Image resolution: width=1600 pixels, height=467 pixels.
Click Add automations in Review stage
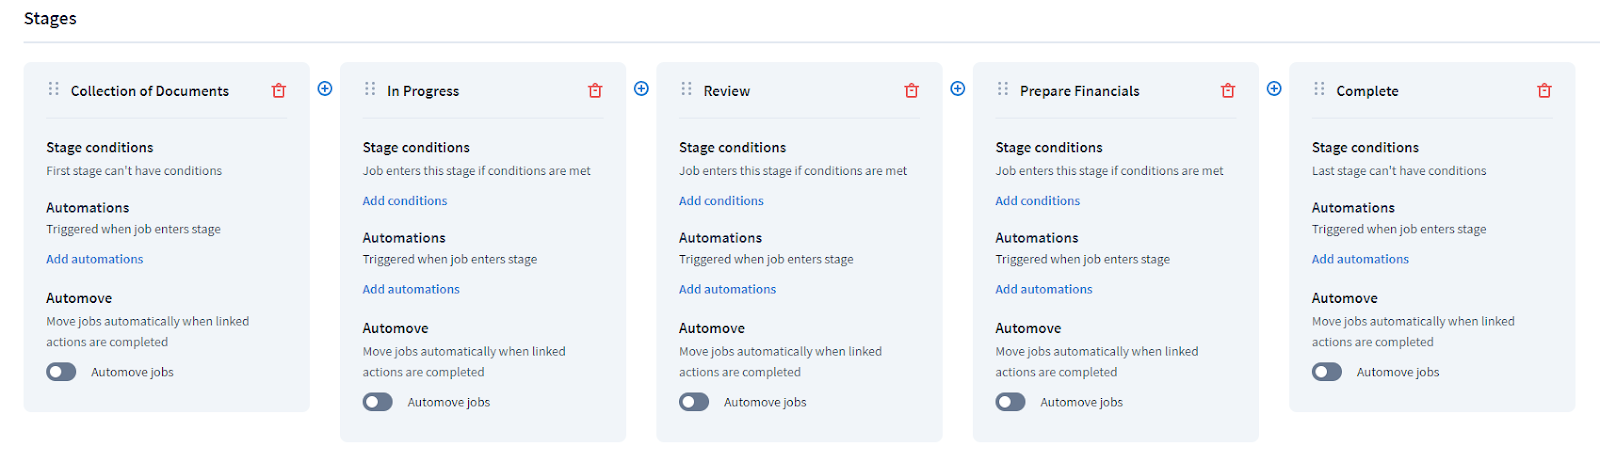pyautogui.click(x=727, y=289)
